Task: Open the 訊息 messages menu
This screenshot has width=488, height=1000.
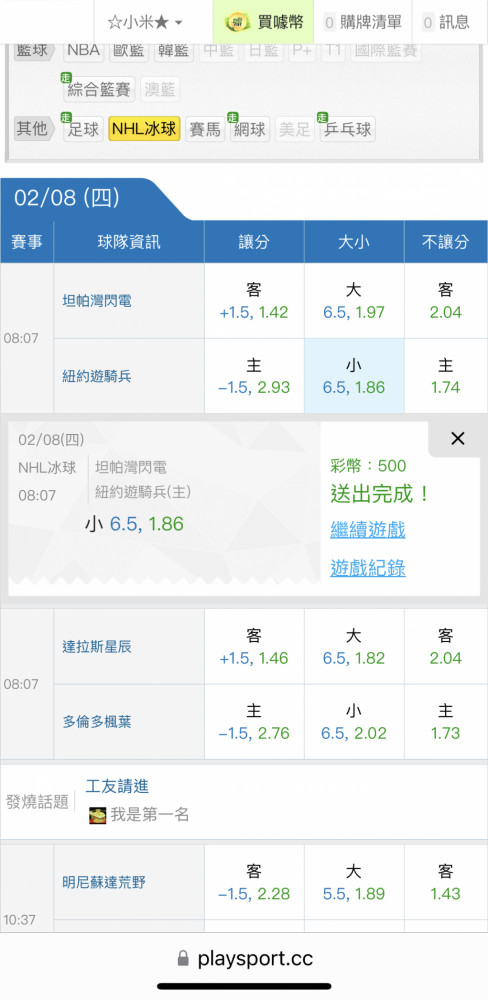Action: pyautogui.click(x=447, y=22)
